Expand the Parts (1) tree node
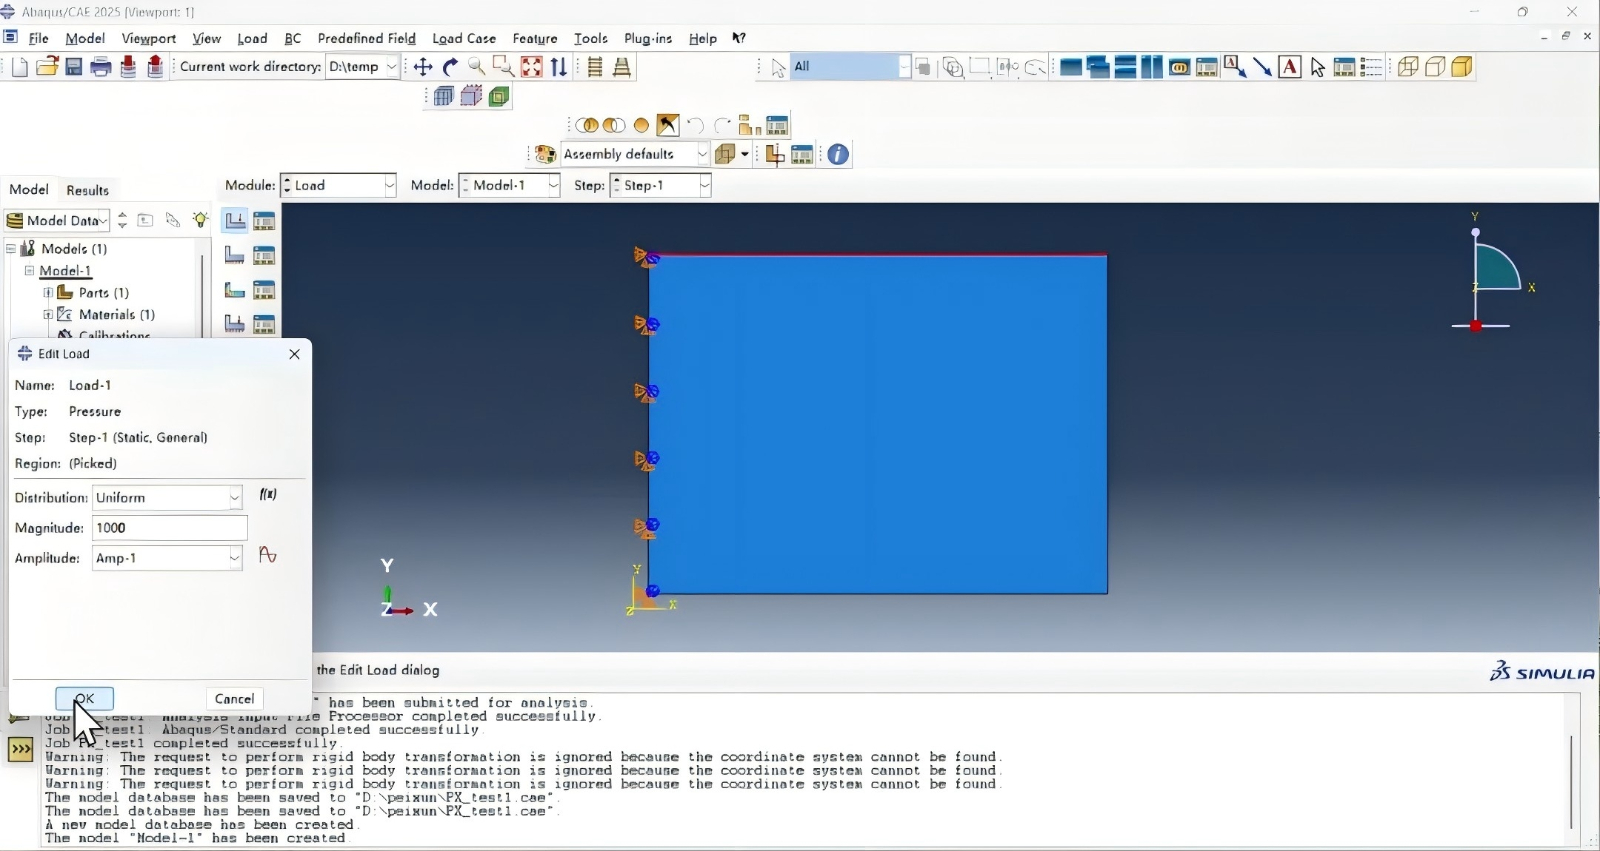 click(47, 293)
